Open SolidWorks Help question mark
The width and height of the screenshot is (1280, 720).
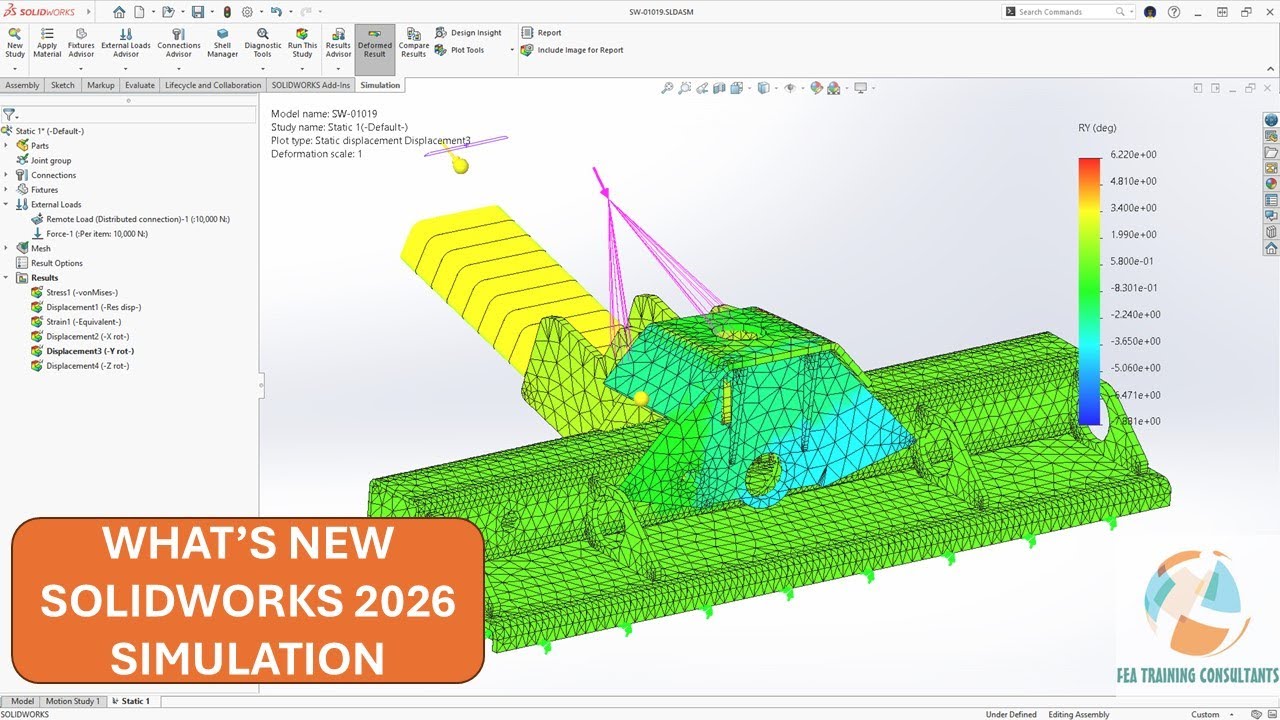tap(1173, 12)
